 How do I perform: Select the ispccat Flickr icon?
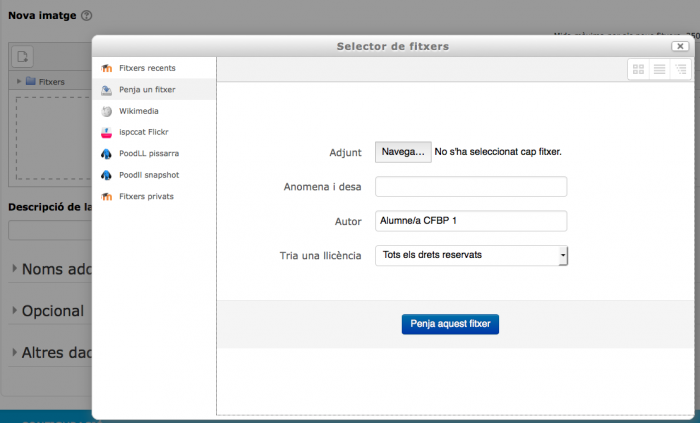(106, 132)
